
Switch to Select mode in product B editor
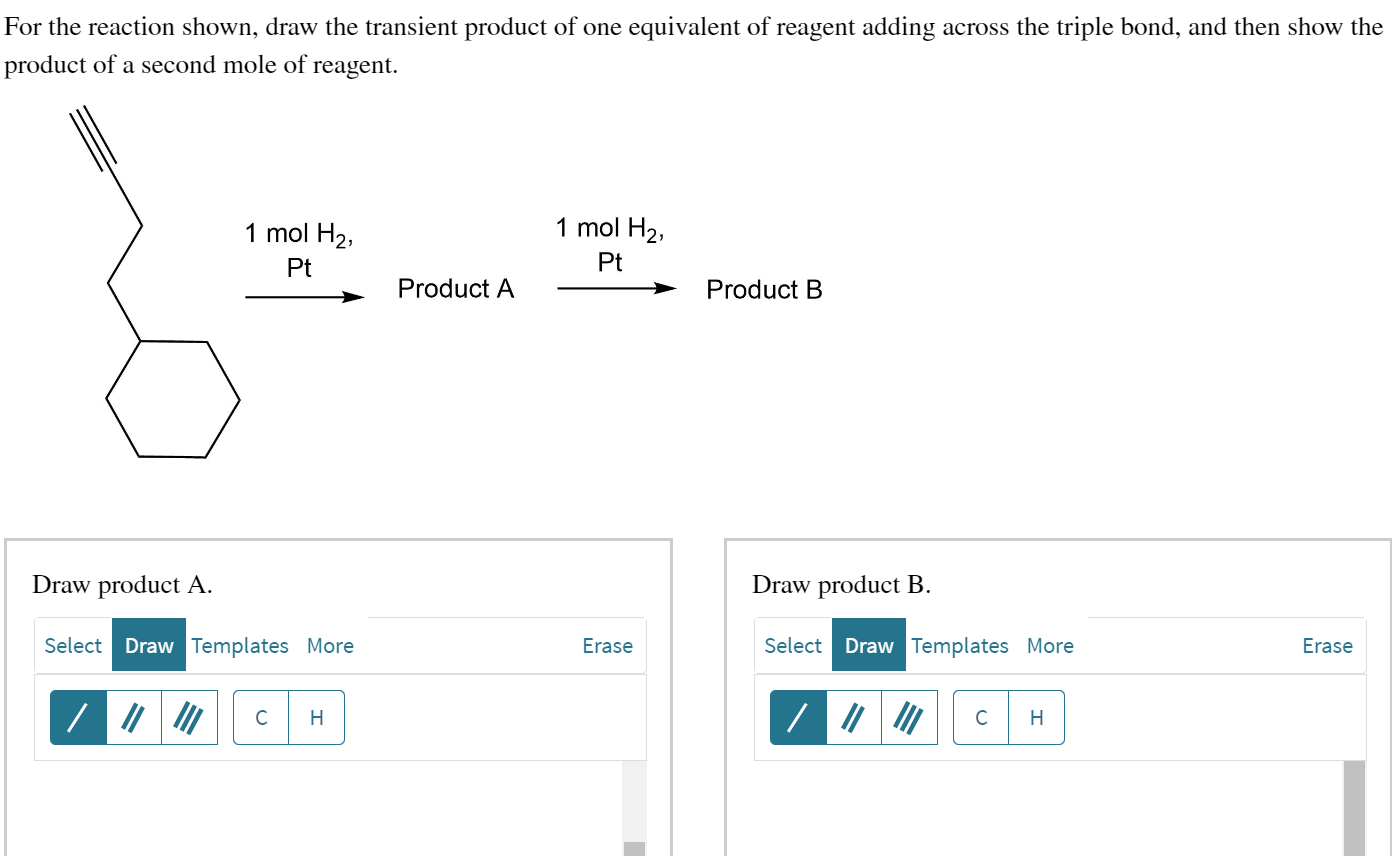click(792, 645)
